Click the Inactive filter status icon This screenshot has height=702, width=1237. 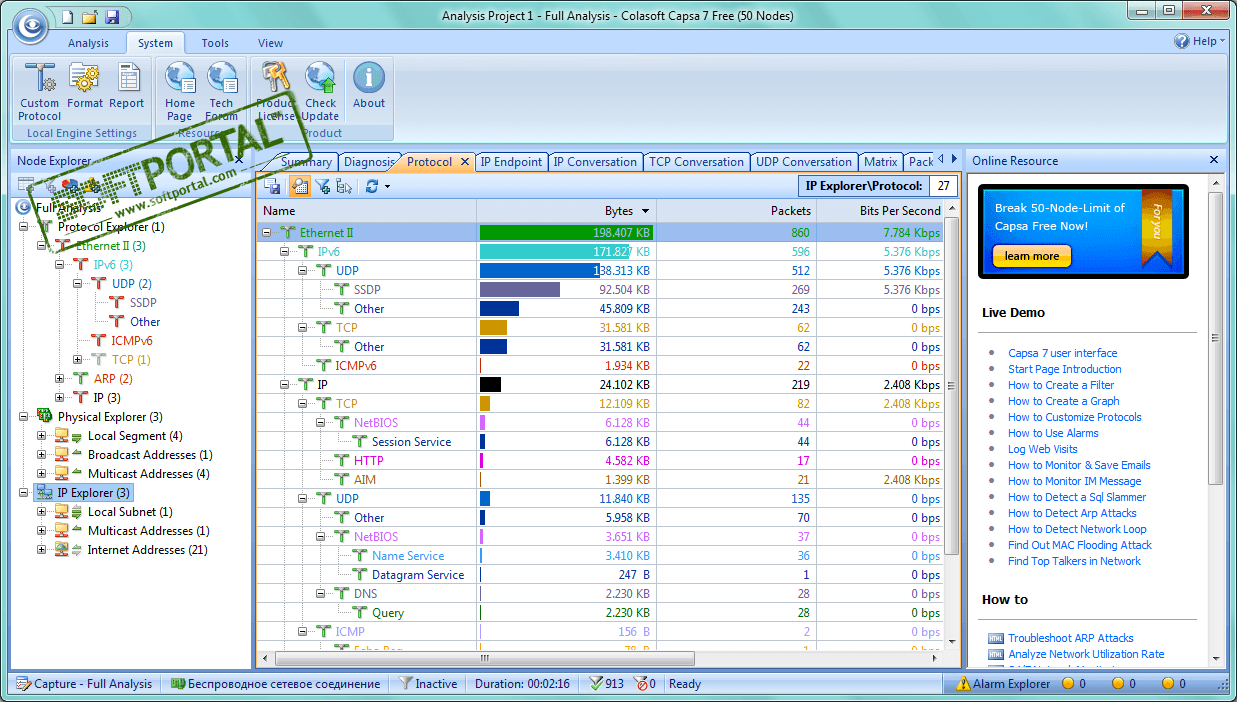(x=406, y=684)
